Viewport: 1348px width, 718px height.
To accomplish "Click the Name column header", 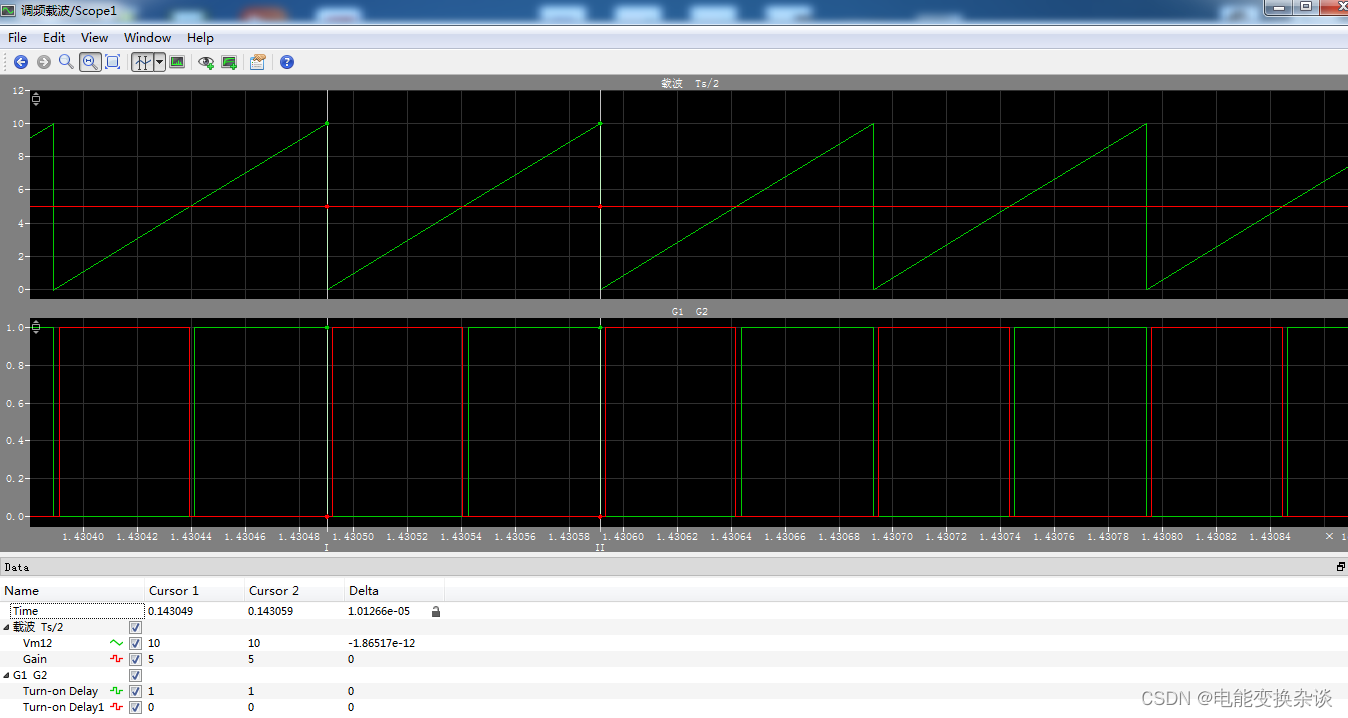I will point(72,590).
